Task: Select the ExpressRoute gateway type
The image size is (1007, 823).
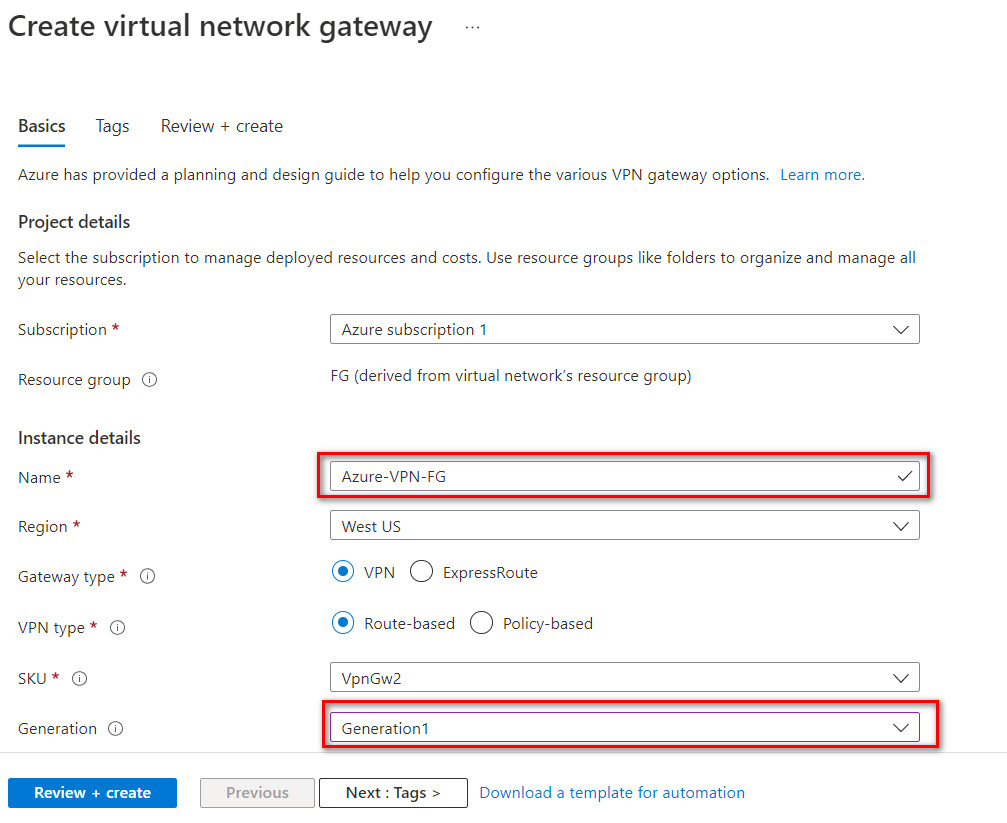Action: 422,571
